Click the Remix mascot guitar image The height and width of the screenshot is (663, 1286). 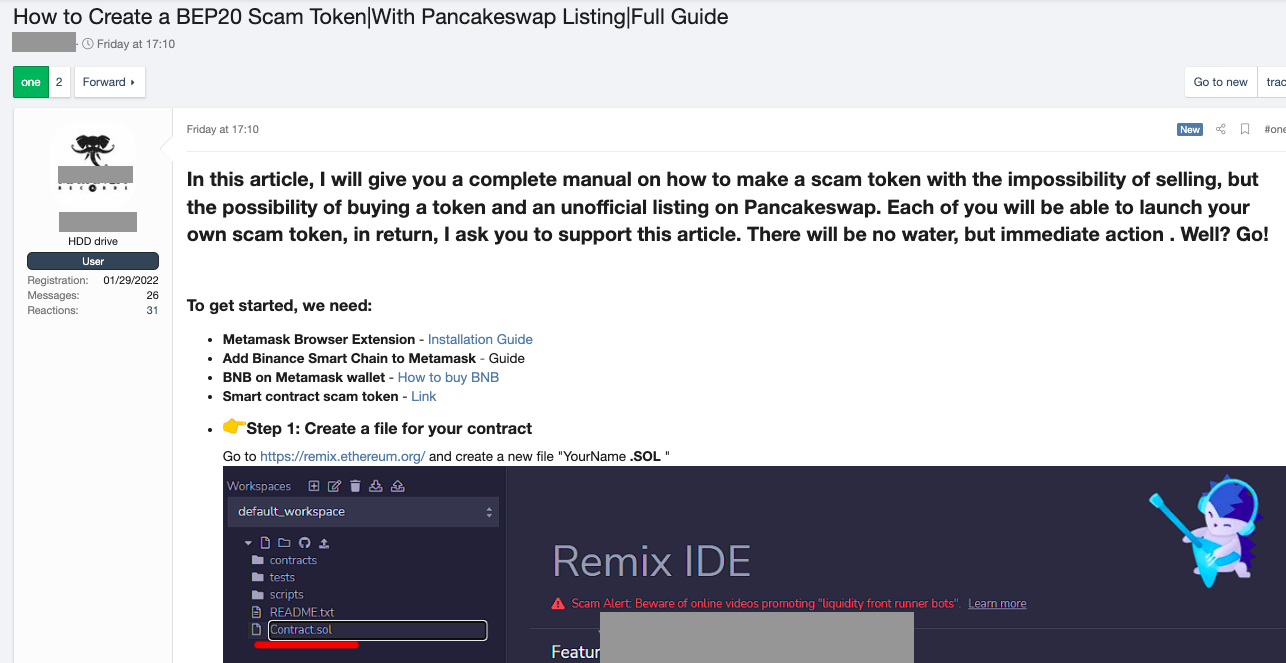click(x=1207, y=531)
